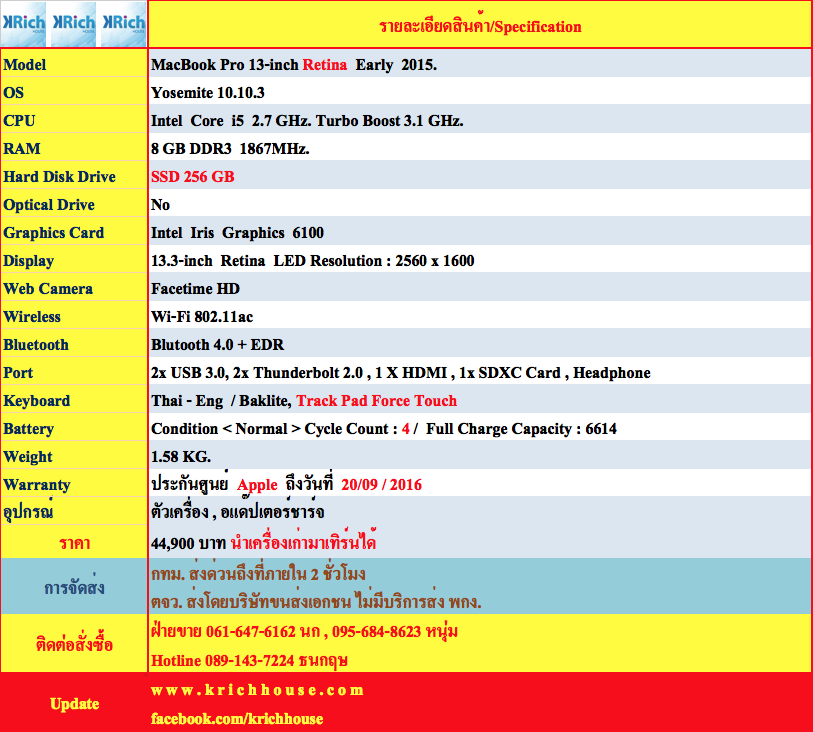Select the Hard Disk Drive label
This screenshot has width=813, height=732.
pos(74,177)
